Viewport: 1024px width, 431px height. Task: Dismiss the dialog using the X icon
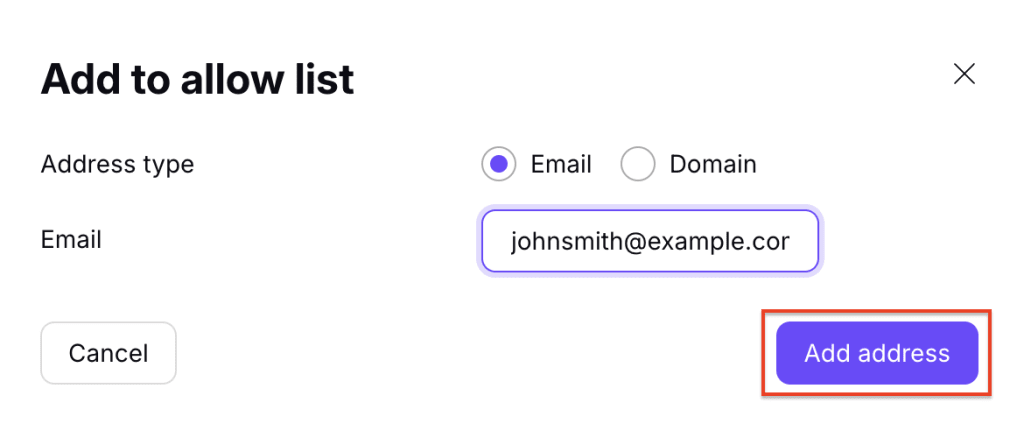[x=964, y=74]
